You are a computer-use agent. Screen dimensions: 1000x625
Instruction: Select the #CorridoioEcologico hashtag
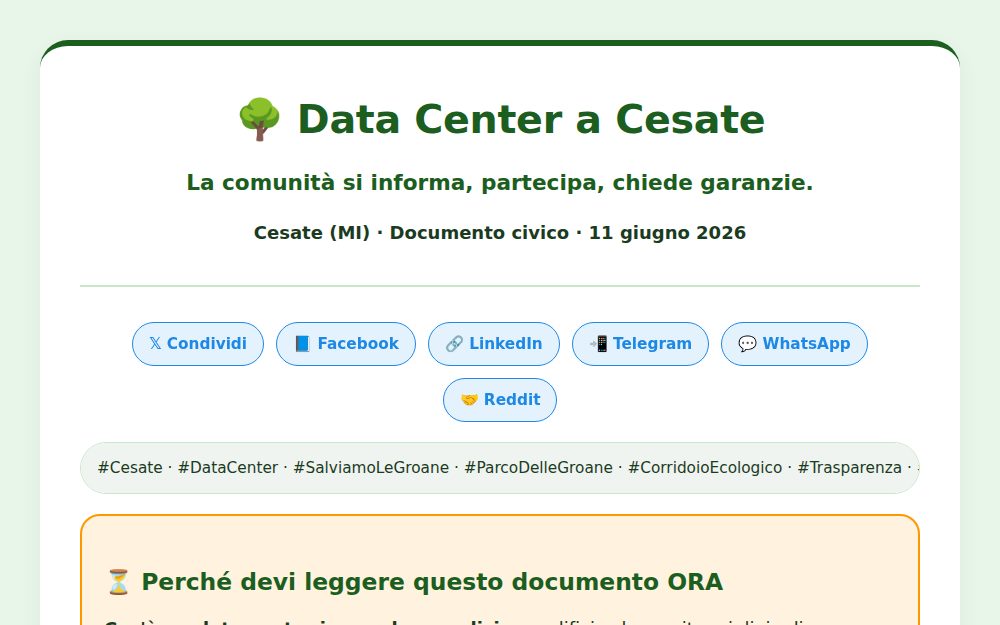pyautogui.click(x=705, y=467)
